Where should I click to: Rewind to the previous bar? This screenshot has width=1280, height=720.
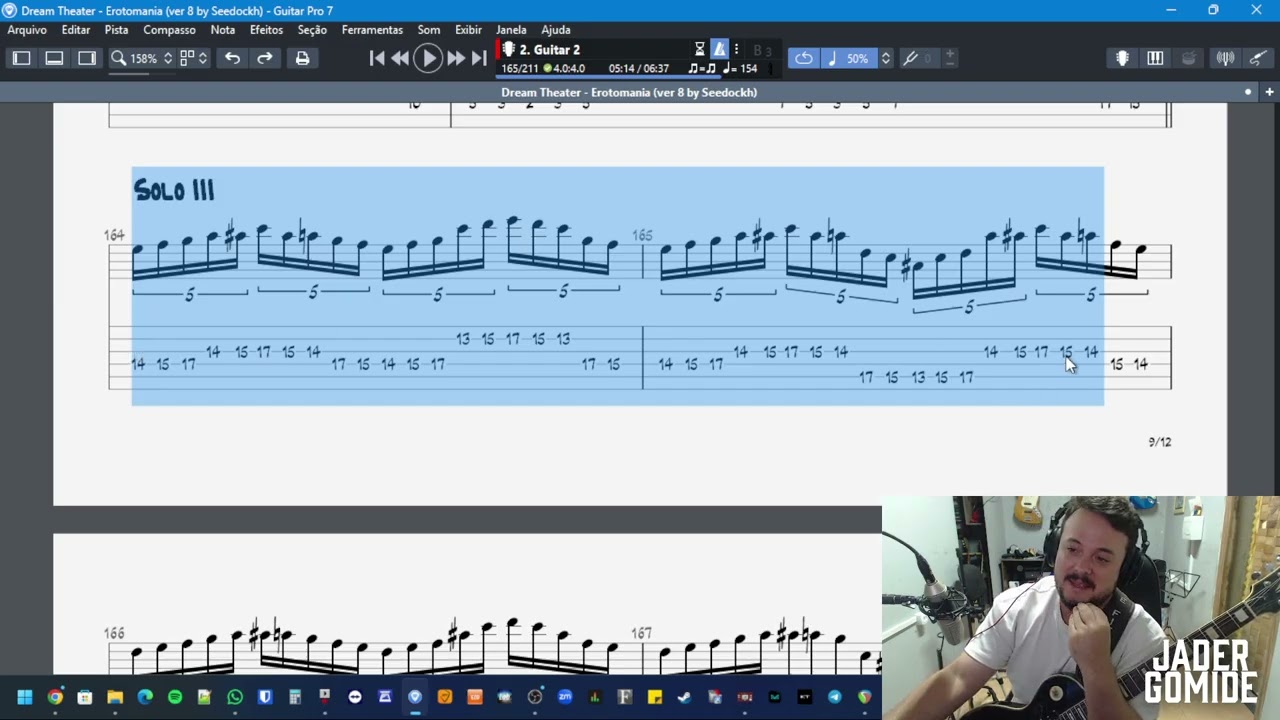(x=400, y=58)
